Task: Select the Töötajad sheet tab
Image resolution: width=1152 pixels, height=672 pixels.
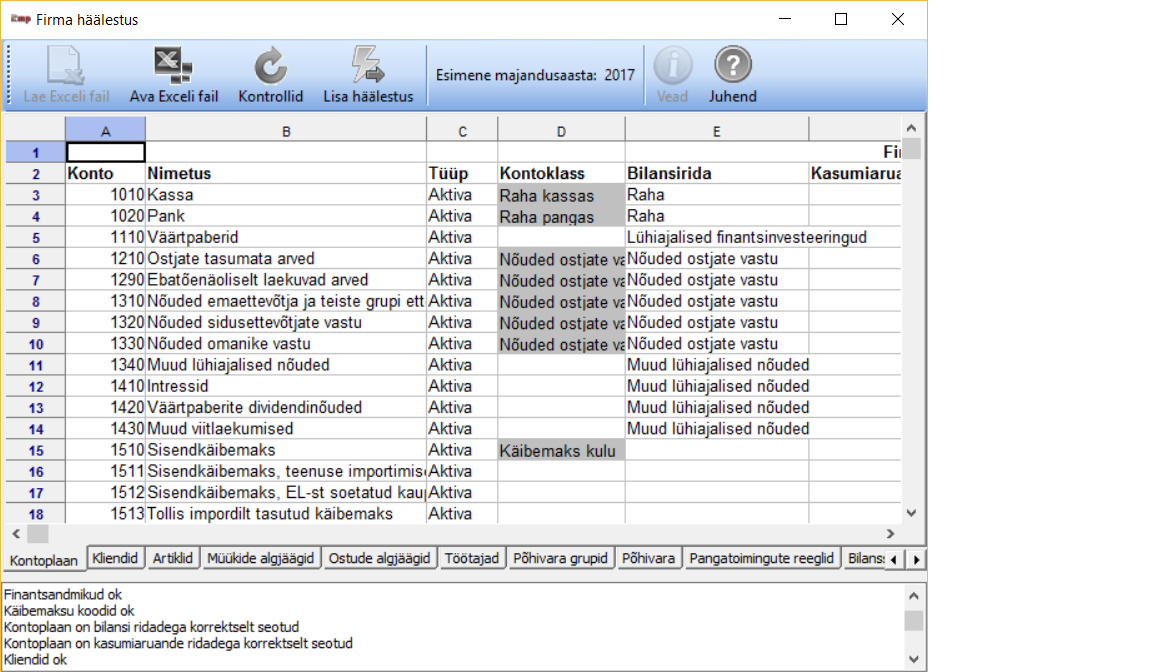Action: pos(470,558)
